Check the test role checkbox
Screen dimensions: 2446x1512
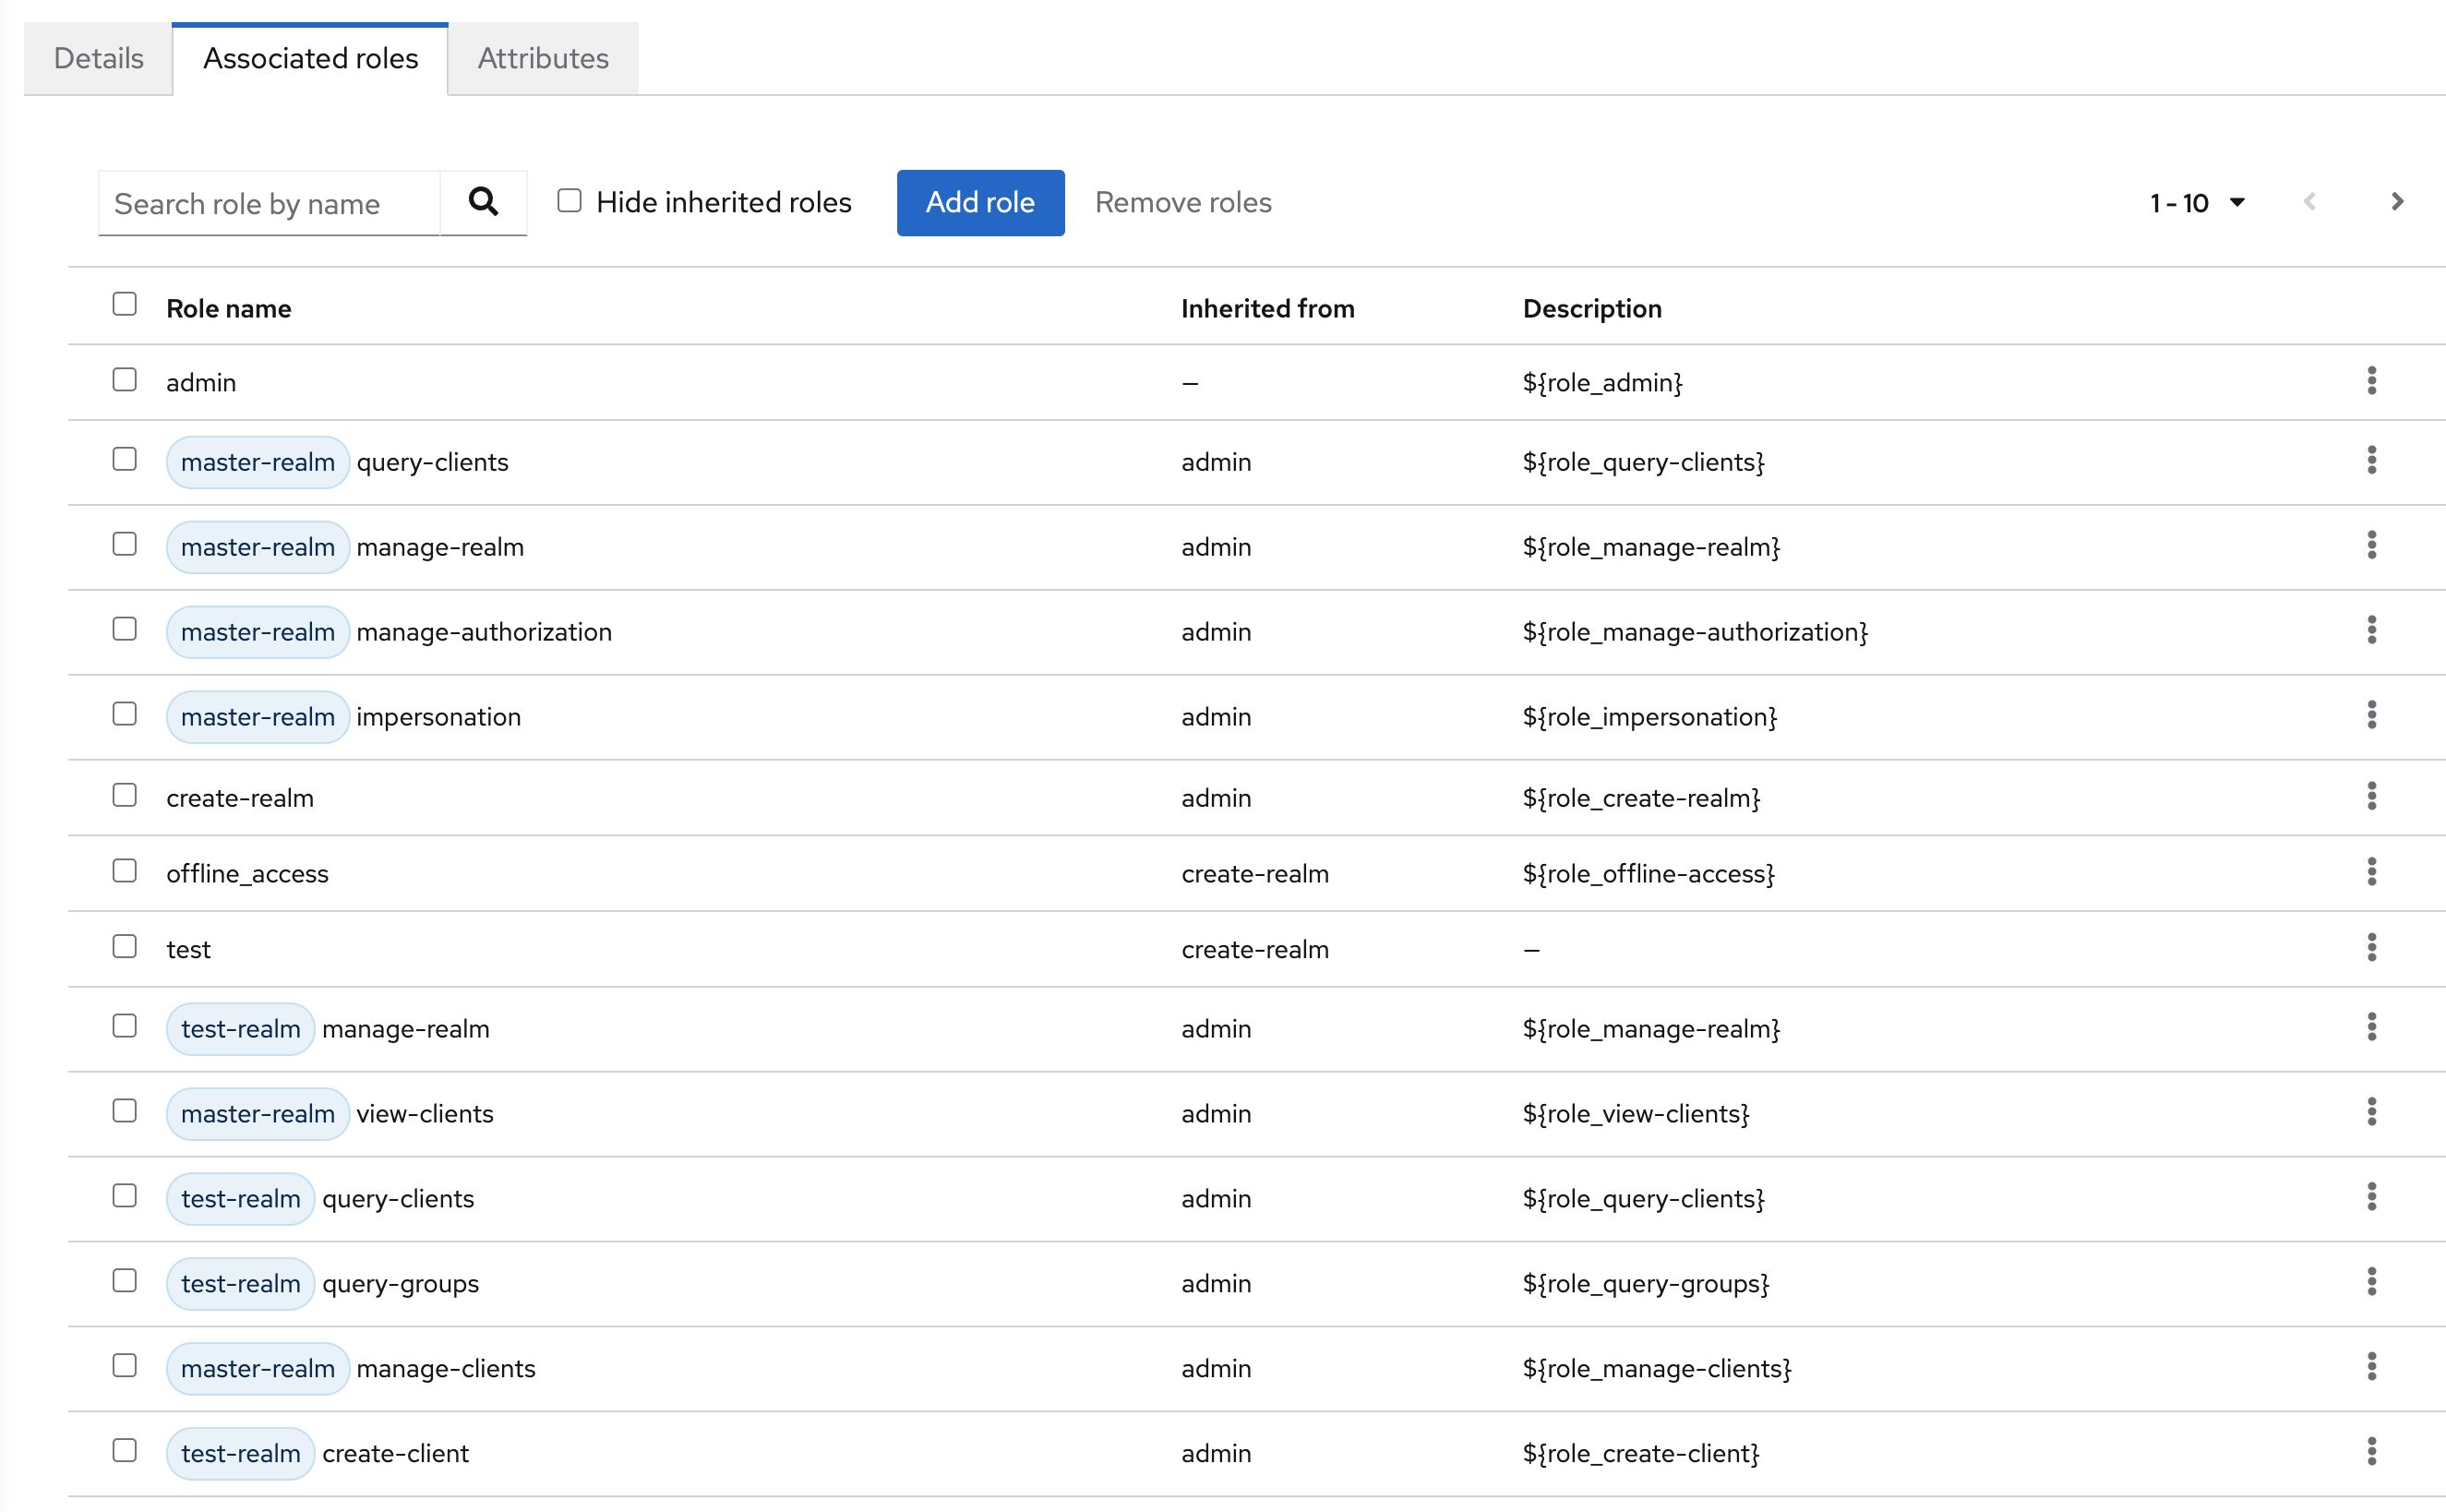tap(124, 947)
